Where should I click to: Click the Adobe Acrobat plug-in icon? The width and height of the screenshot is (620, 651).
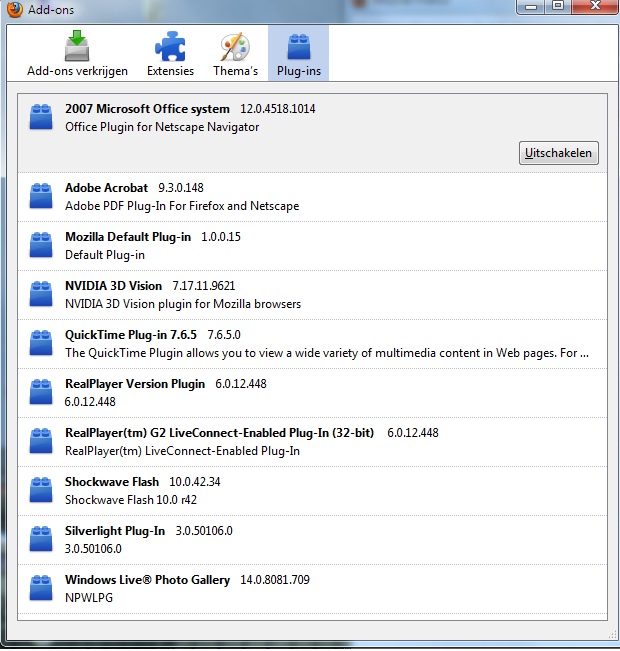(x=41, y=196)
